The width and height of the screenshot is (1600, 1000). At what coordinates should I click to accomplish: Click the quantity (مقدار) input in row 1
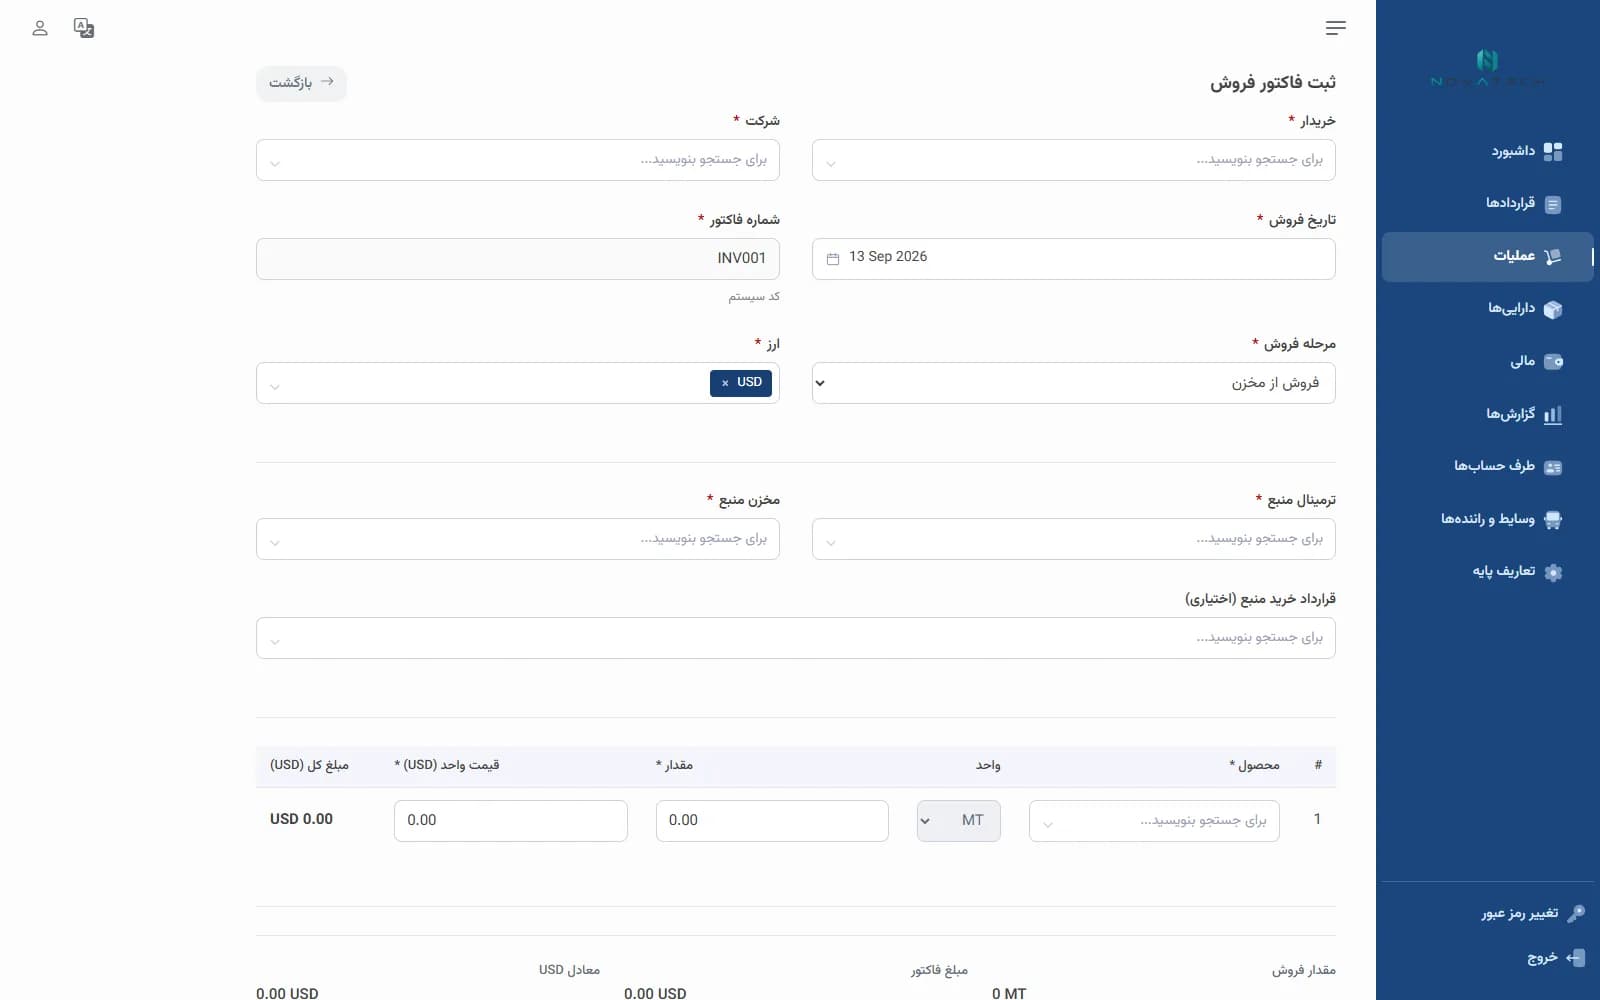[772, 821]
